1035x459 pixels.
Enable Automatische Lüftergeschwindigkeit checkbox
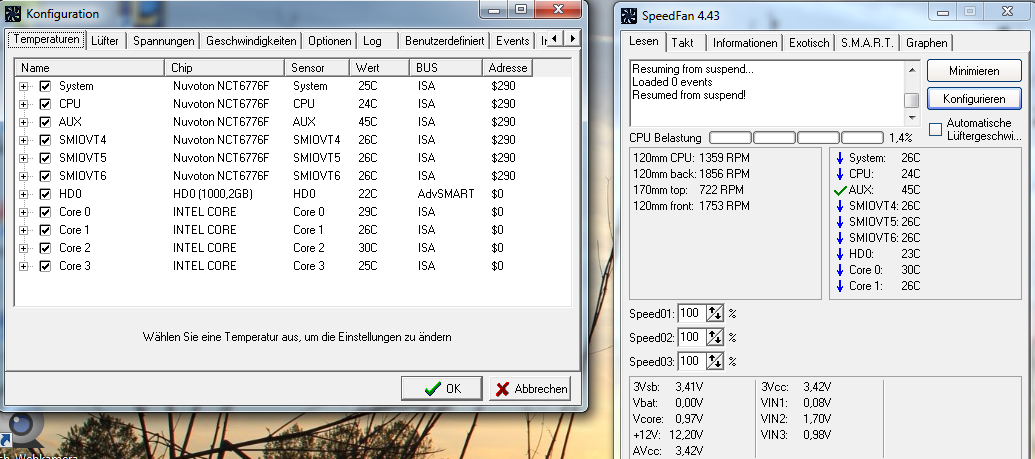pyautogui.click(x=935, y=129)
